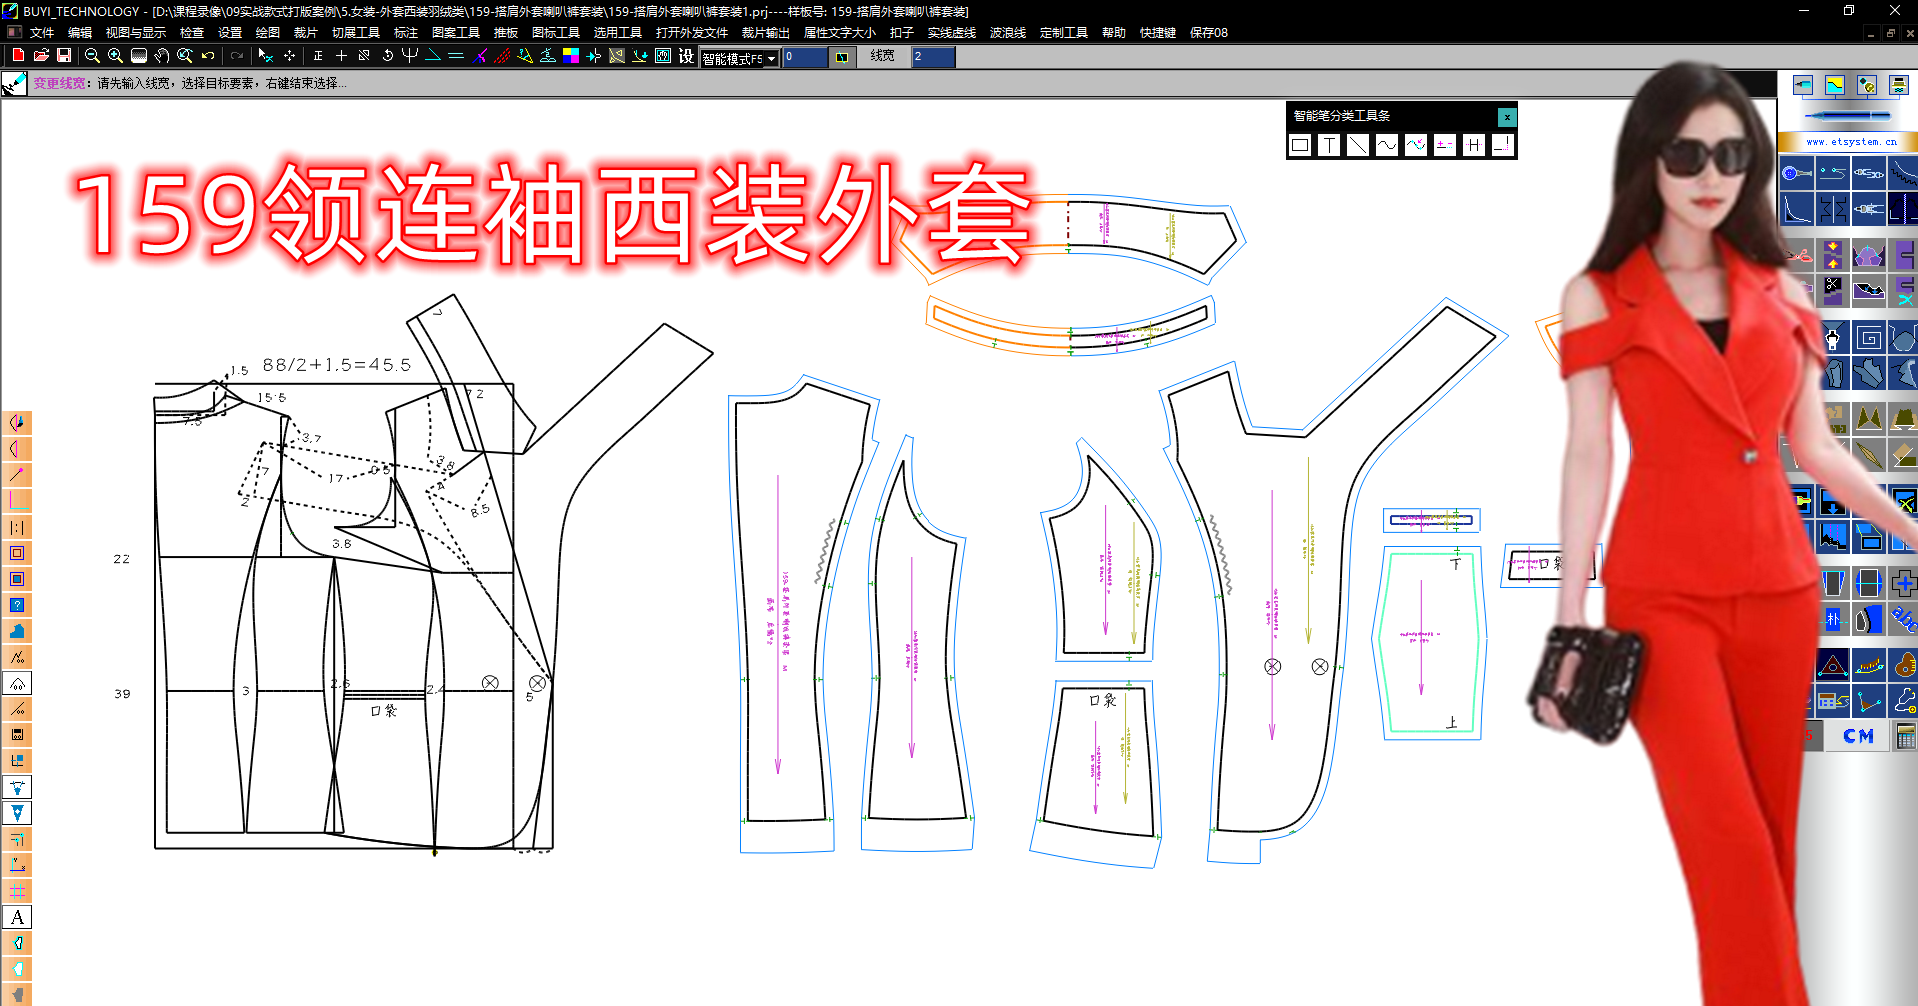Click the undo arrow icon on the toolbar

[207, 57]
